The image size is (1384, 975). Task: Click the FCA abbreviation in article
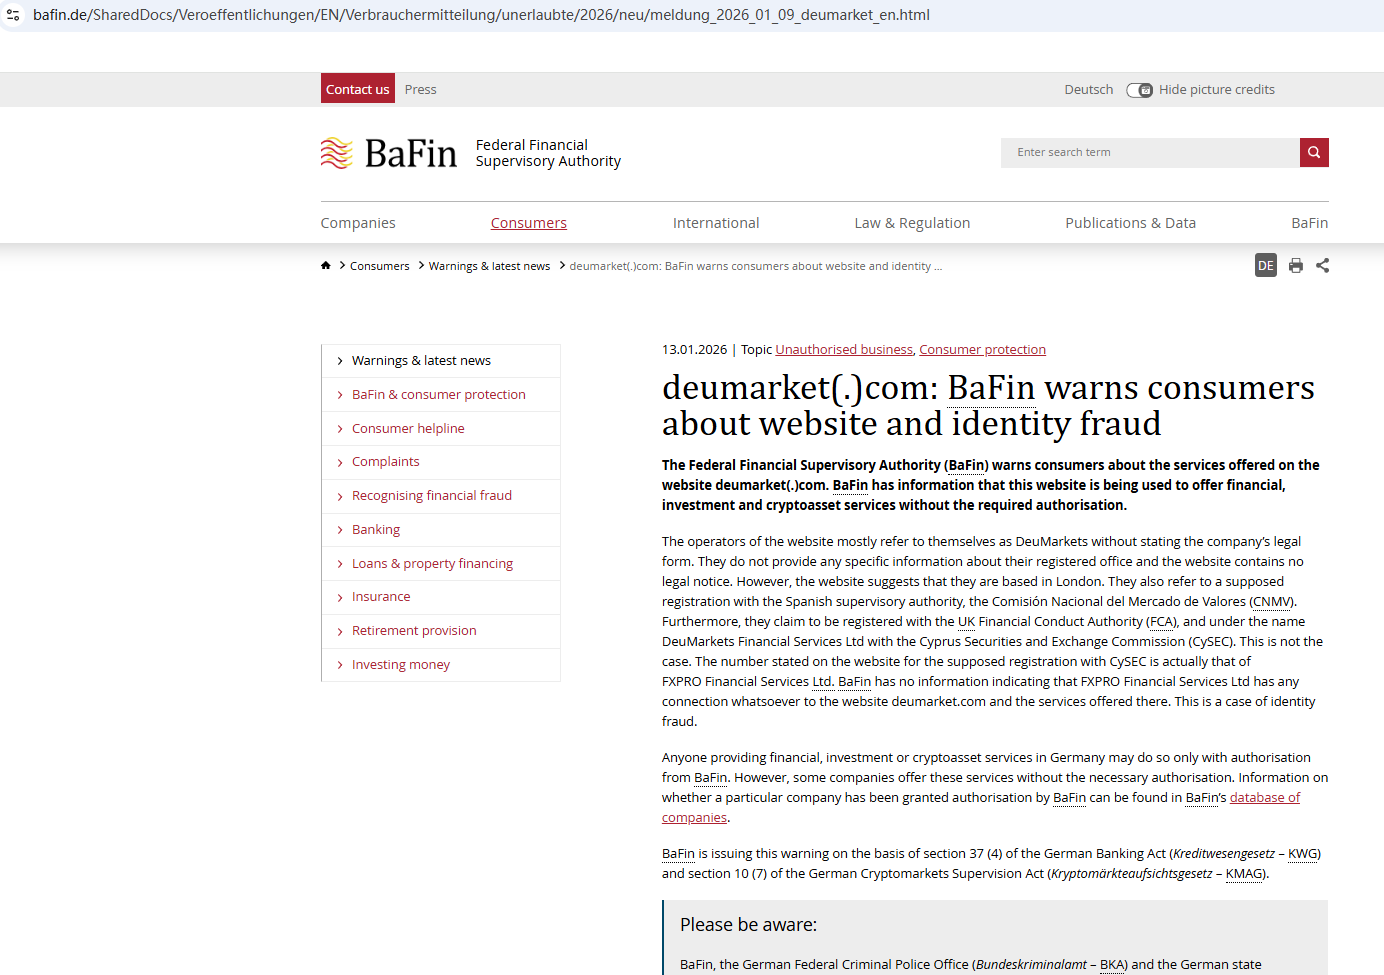point(1161,621)
